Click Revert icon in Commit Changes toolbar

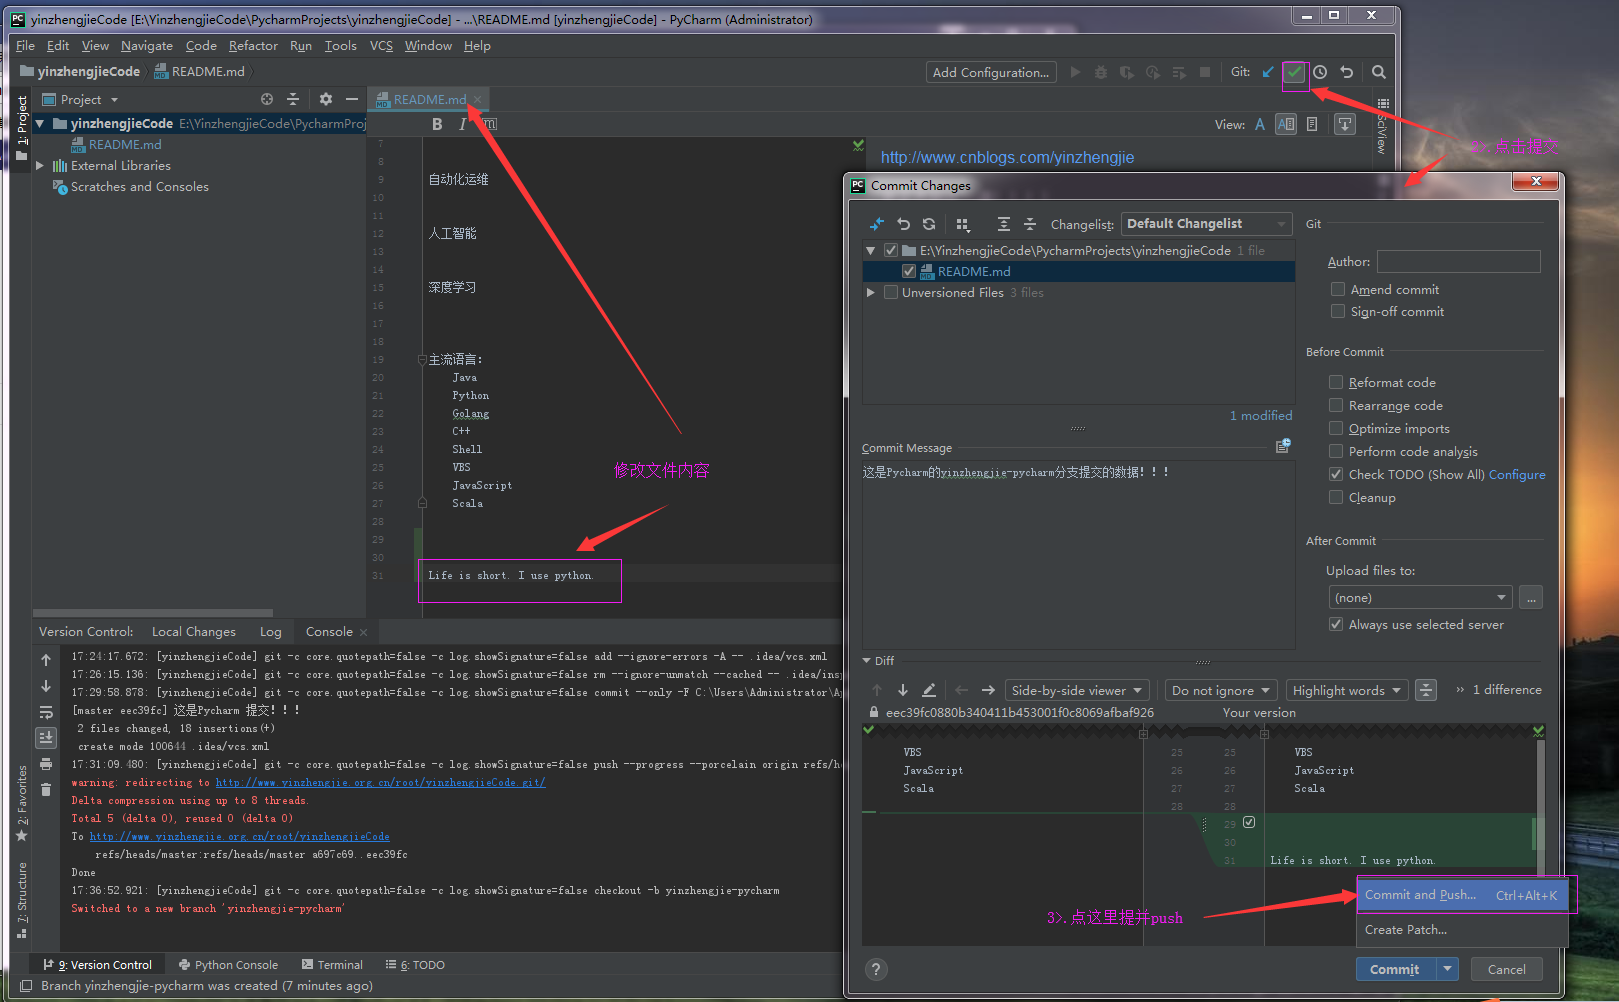(903, 224)
